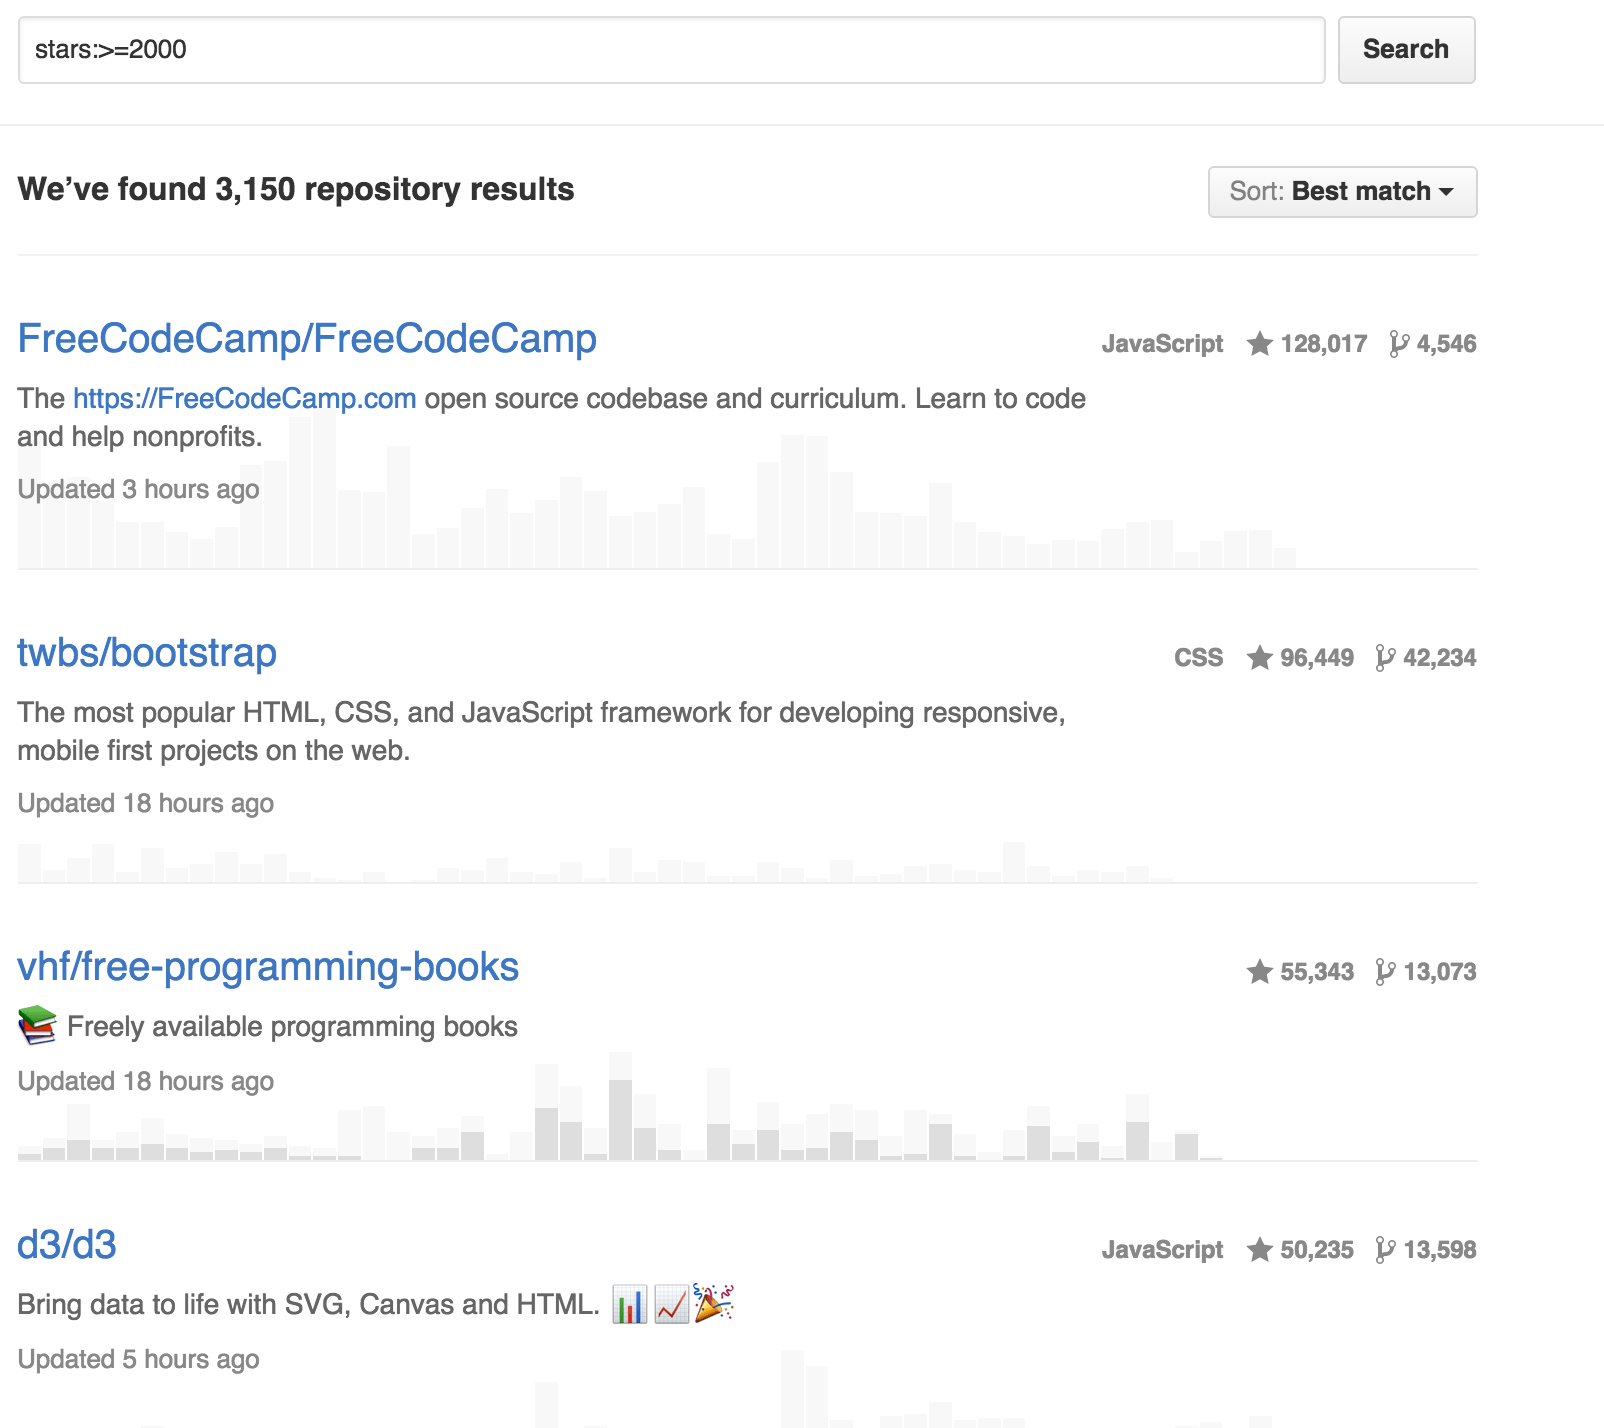Click the 13,073 forks count
1604x1428 pixels.
pos(1440,972)
